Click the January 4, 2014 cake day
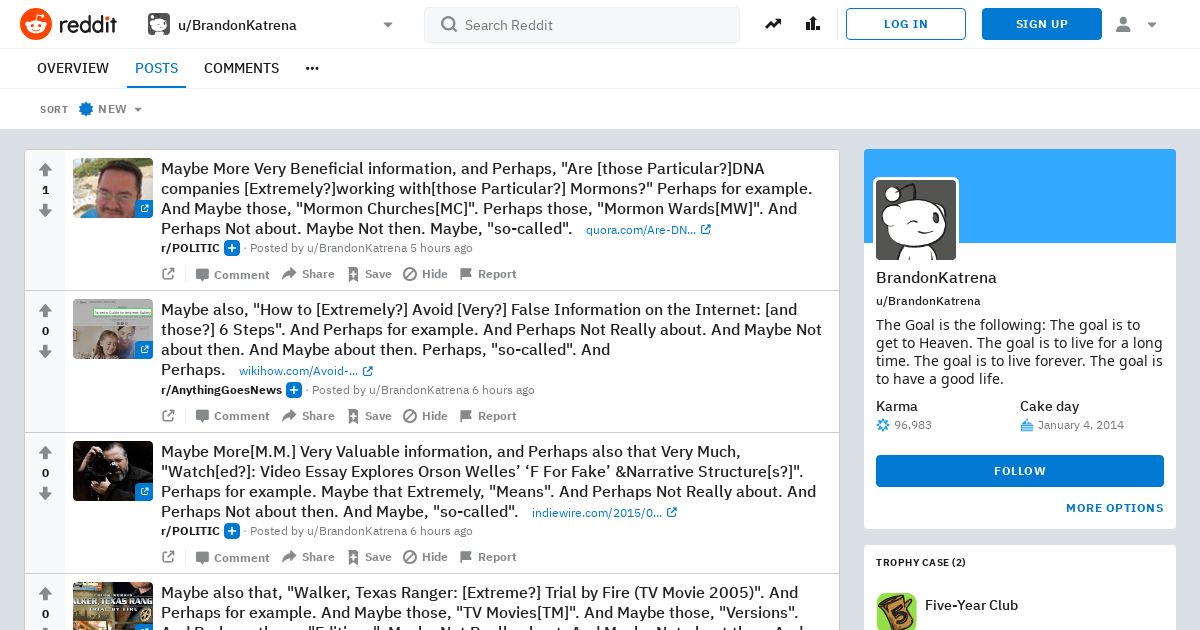The image size is (1200, 630). point(1081,425)
